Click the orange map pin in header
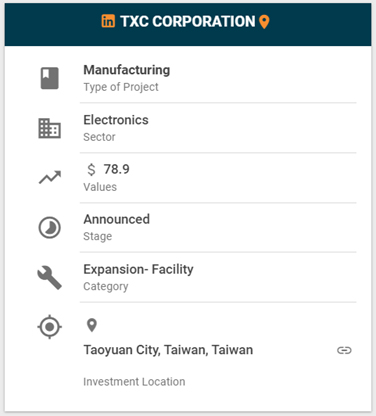This screenshot has height=416, width=376. click(264, 22)
